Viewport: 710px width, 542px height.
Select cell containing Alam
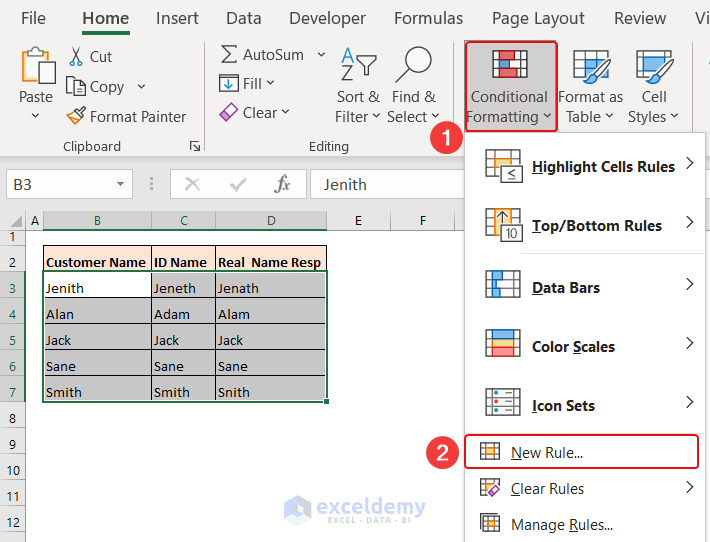[270, 311]
